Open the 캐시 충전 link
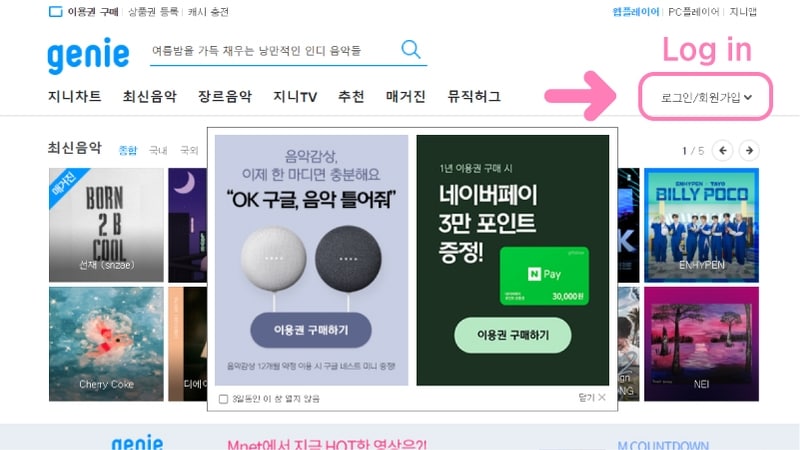The width and height of the screenshot is (800, 450). (208, 12)
